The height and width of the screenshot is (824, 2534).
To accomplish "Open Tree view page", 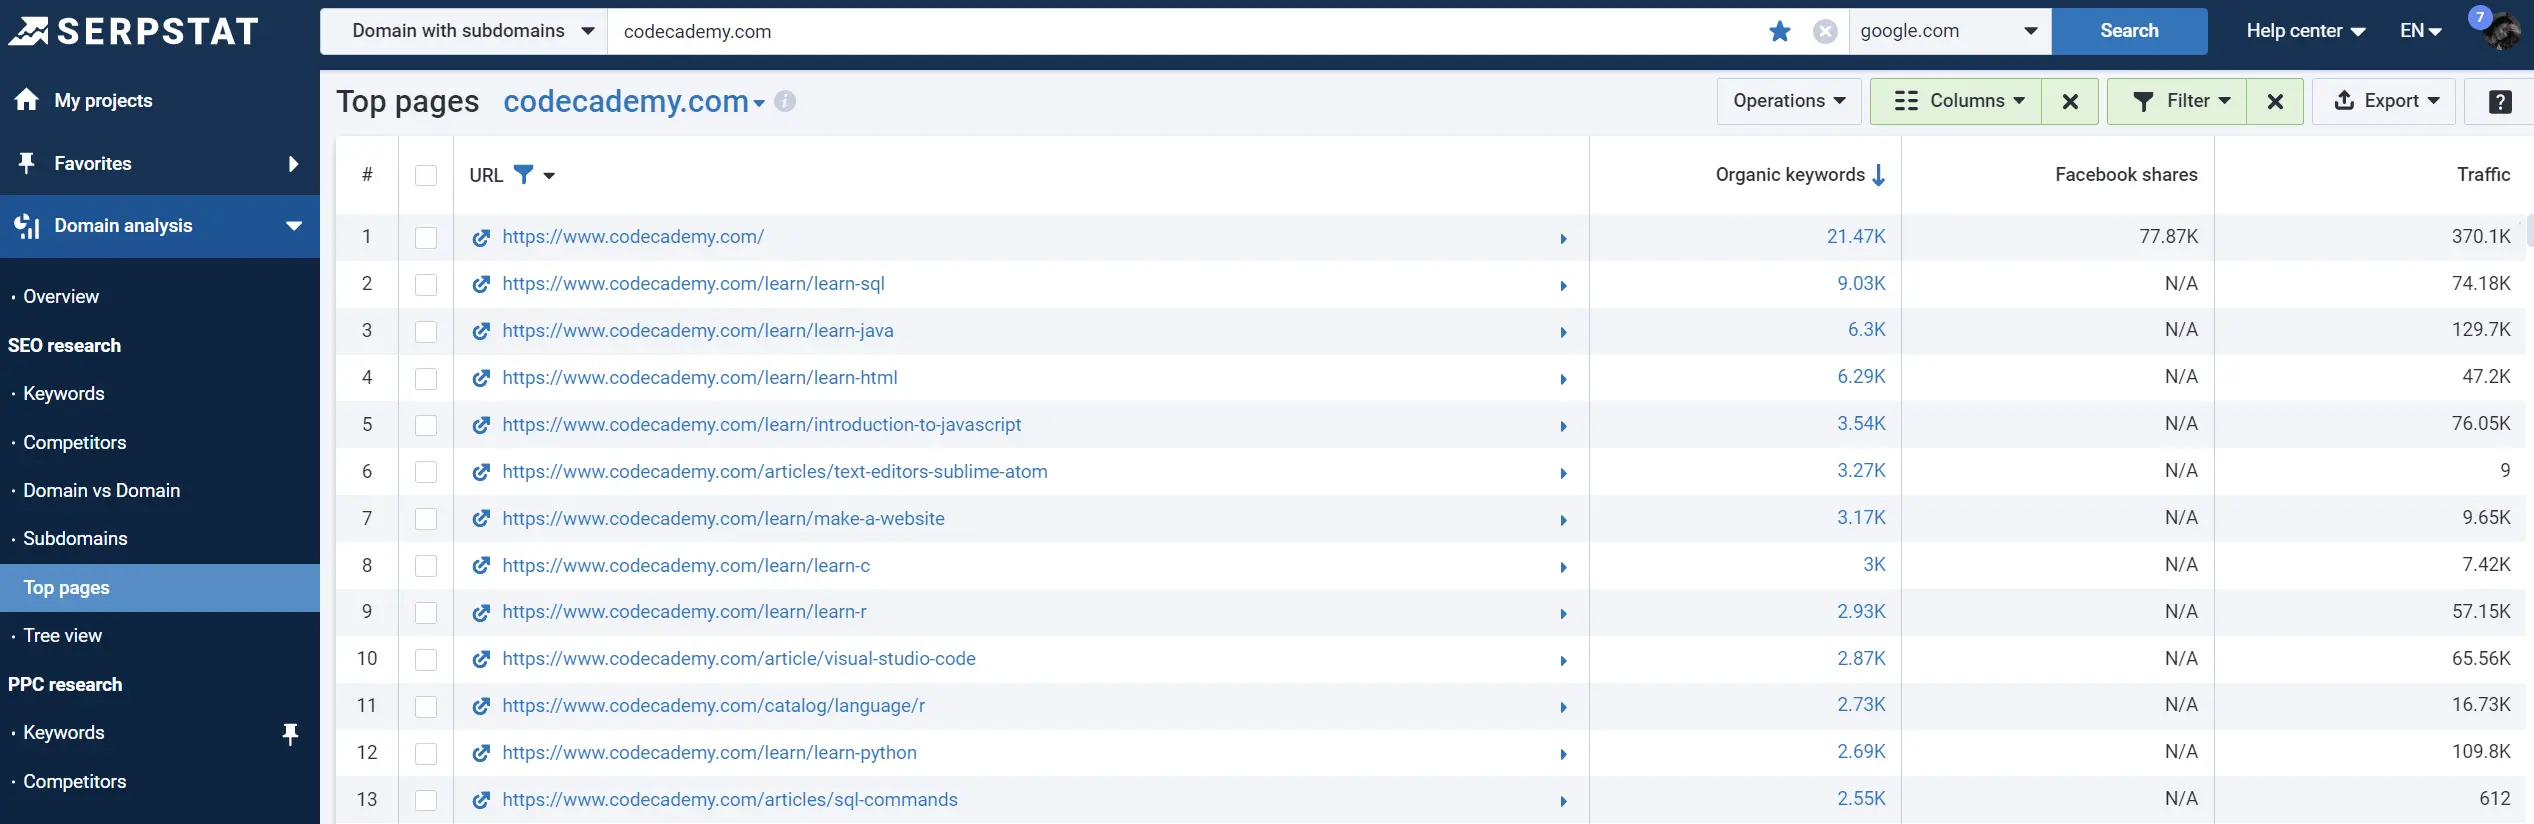I will 63,636.
